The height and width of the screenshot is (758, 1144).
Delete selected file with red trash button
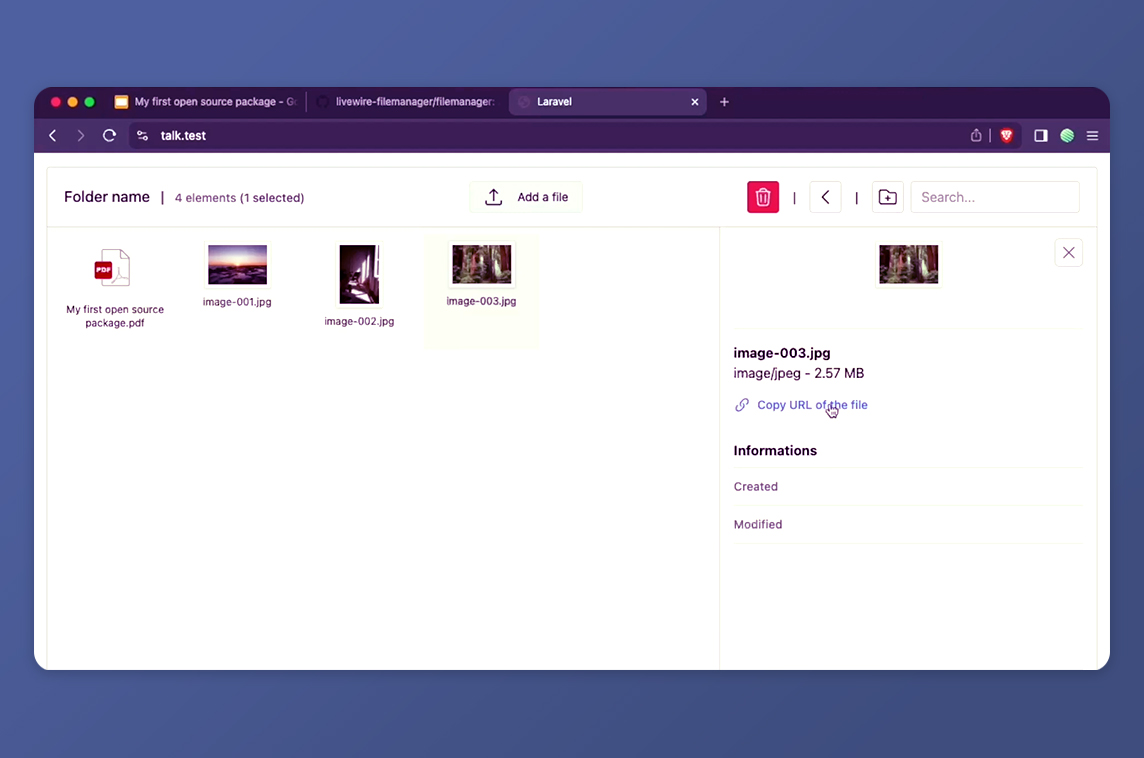pos(762,197)
